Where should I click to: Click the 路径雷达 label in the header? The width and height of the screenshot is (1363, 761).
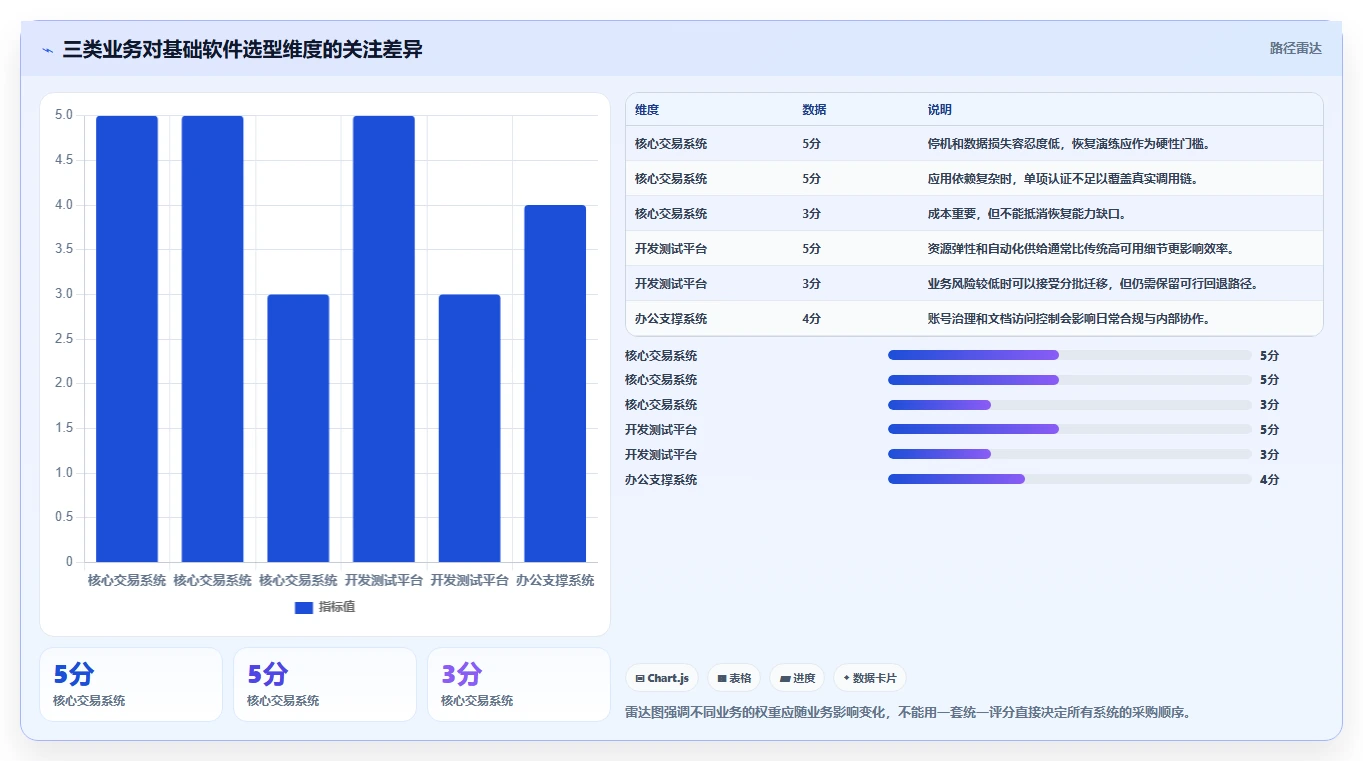tap(1295, 48)
